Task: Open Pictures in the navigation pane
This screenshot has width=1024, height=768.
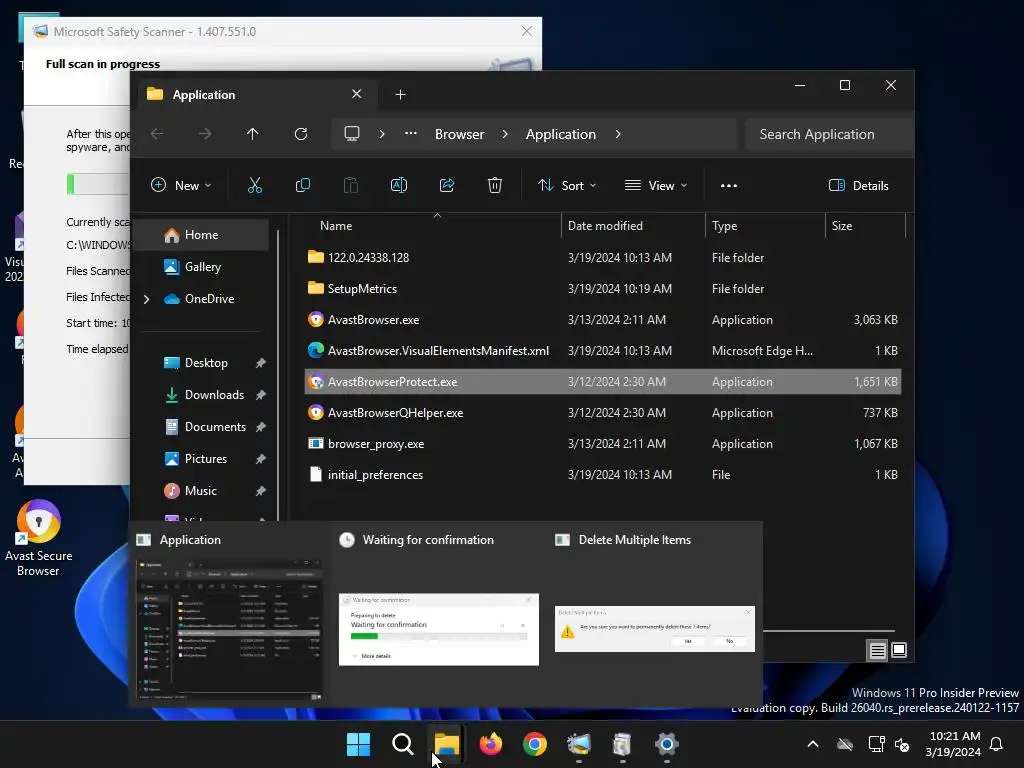Action: pyautogui.click(x=206, y=459)
